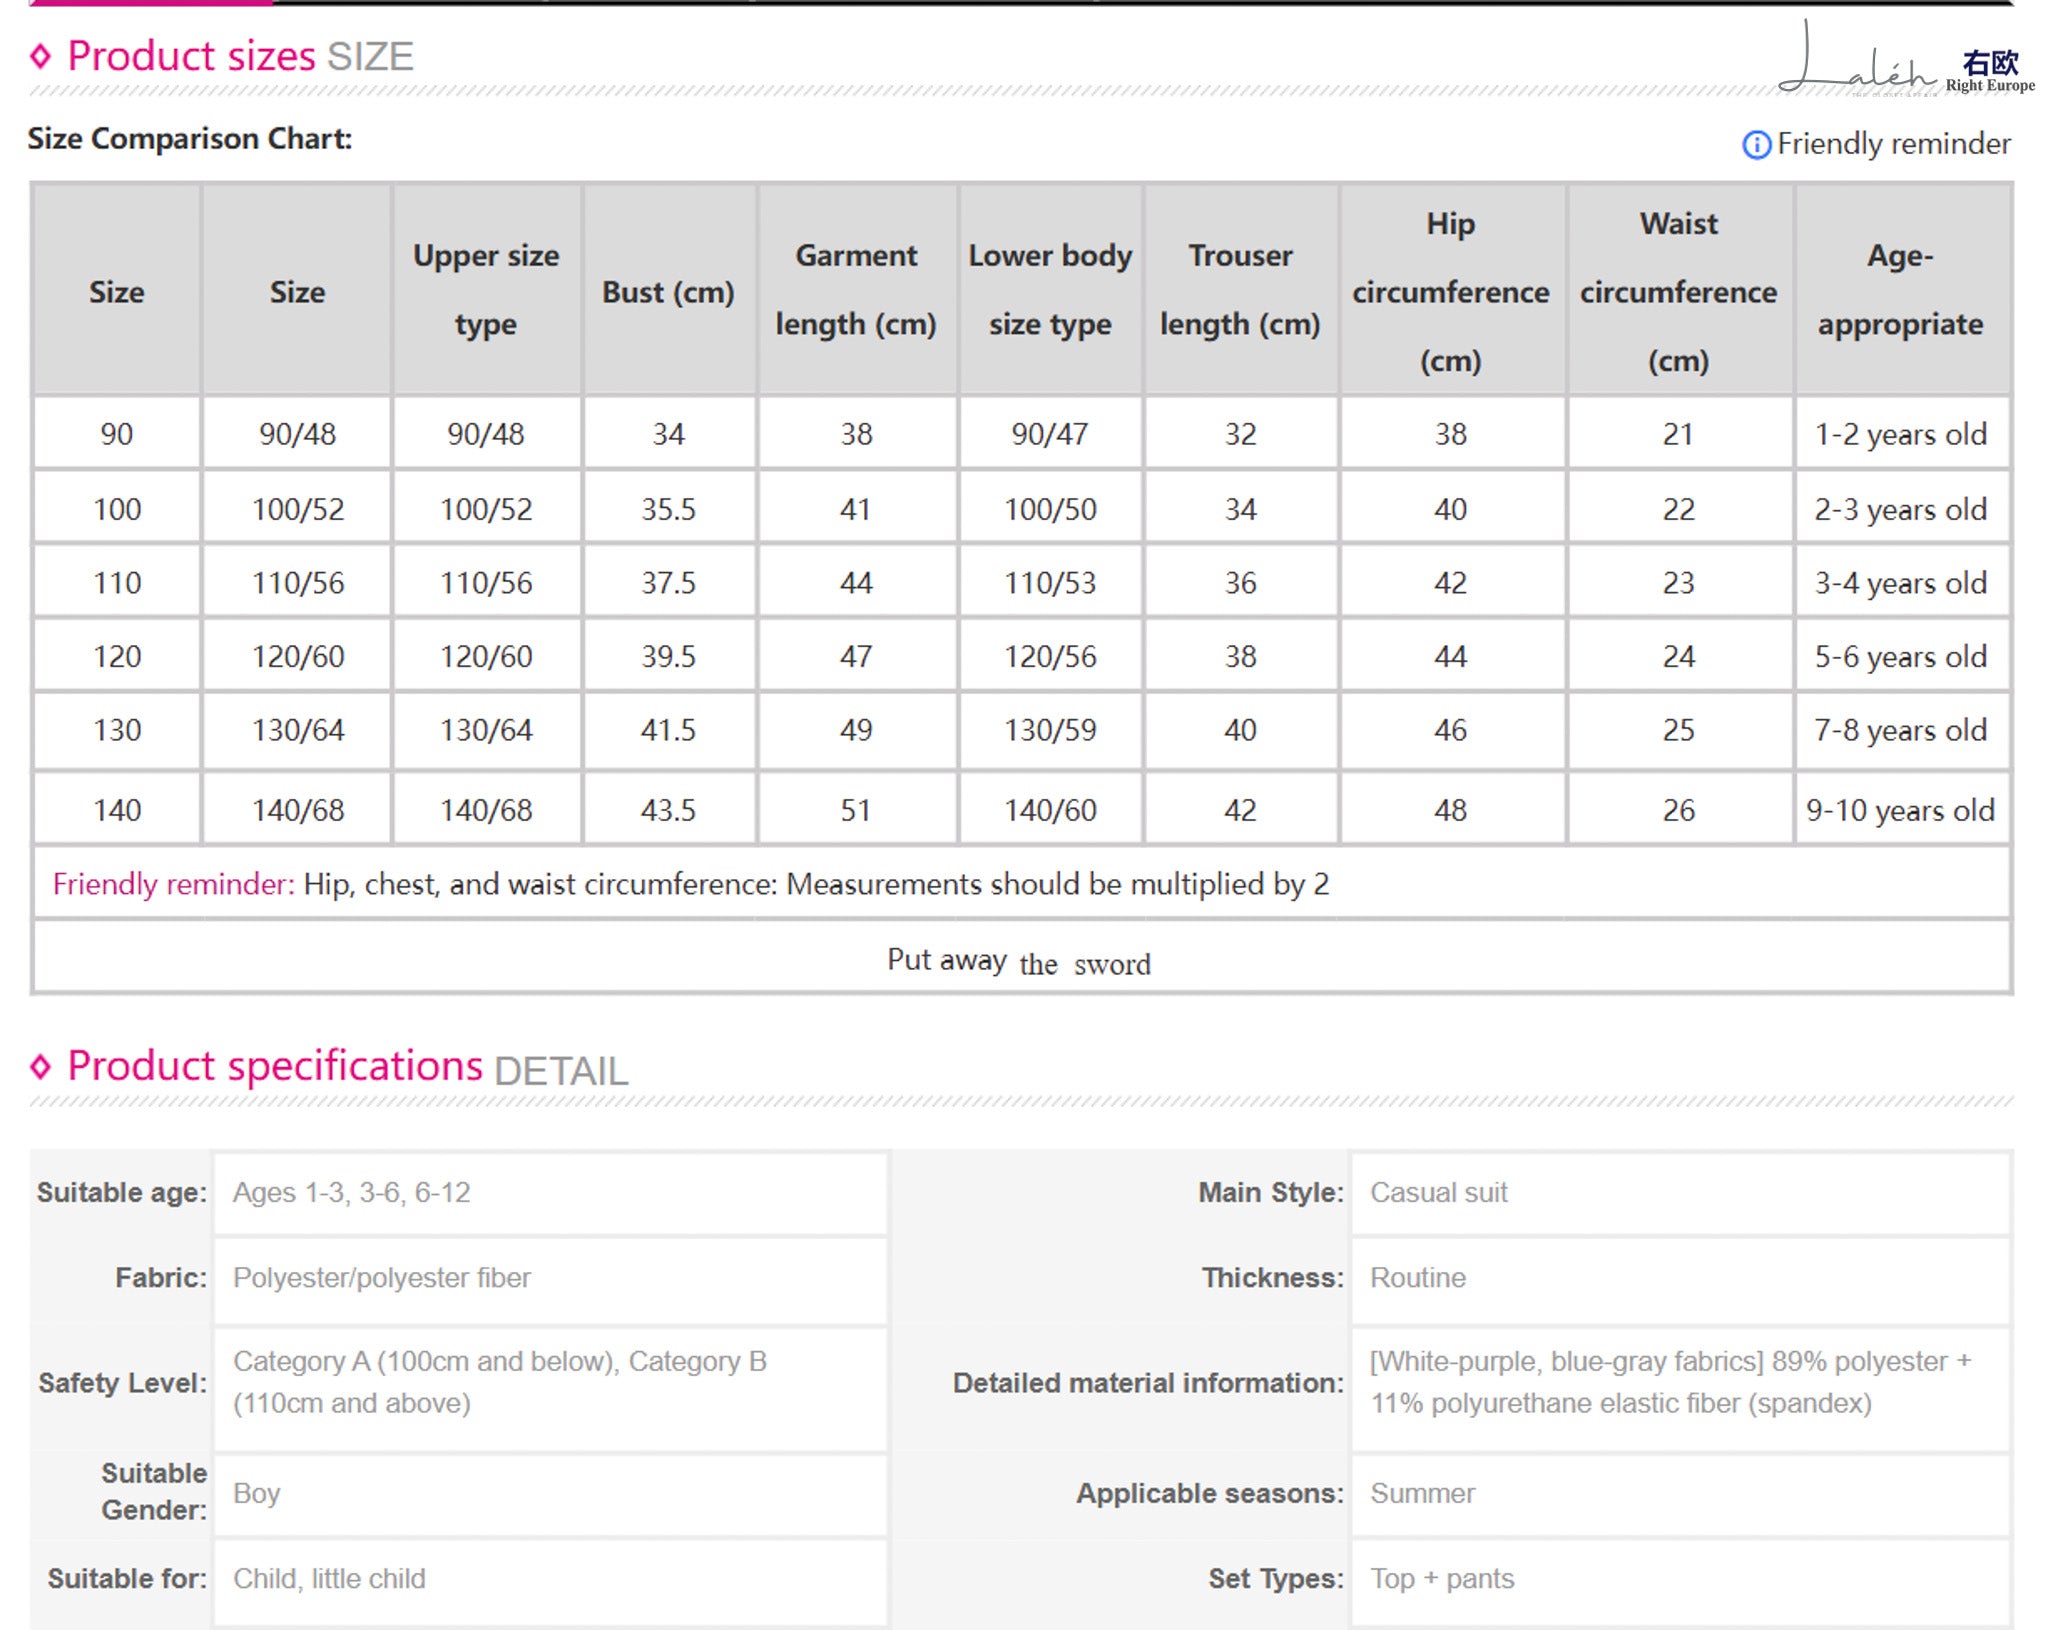Click the waist circumference value 26
Image resolution: width=2048 pixels, height=1630 pixels.
click(1679, 810)
